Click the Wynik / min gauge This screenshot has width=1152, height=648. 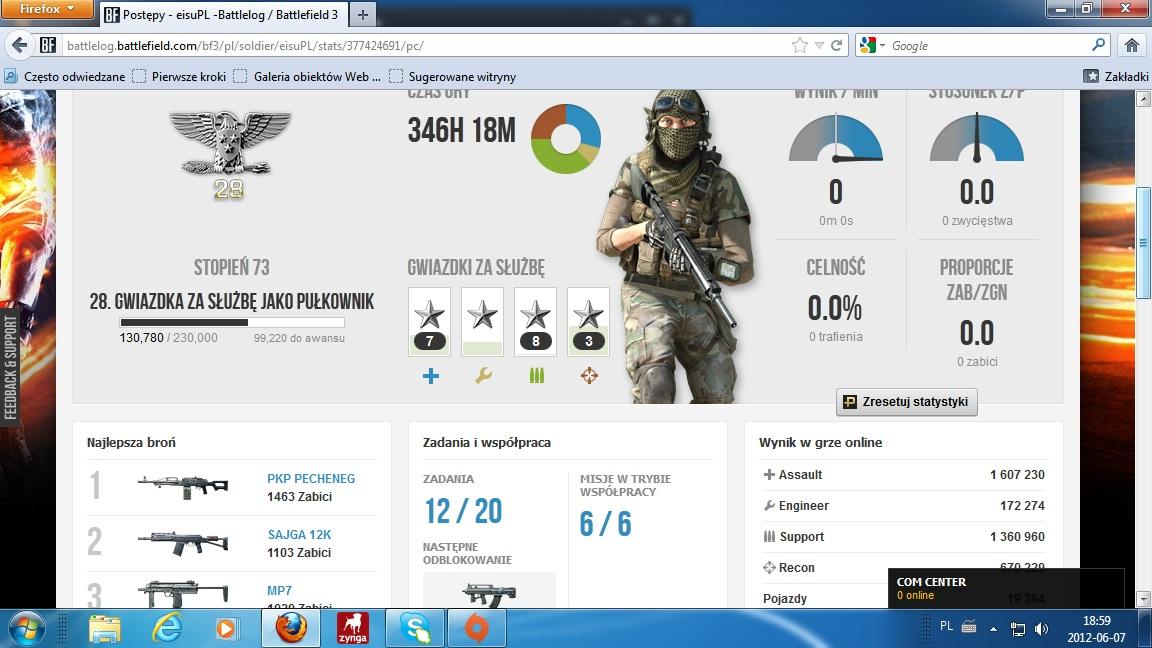[x=835, y=138]
